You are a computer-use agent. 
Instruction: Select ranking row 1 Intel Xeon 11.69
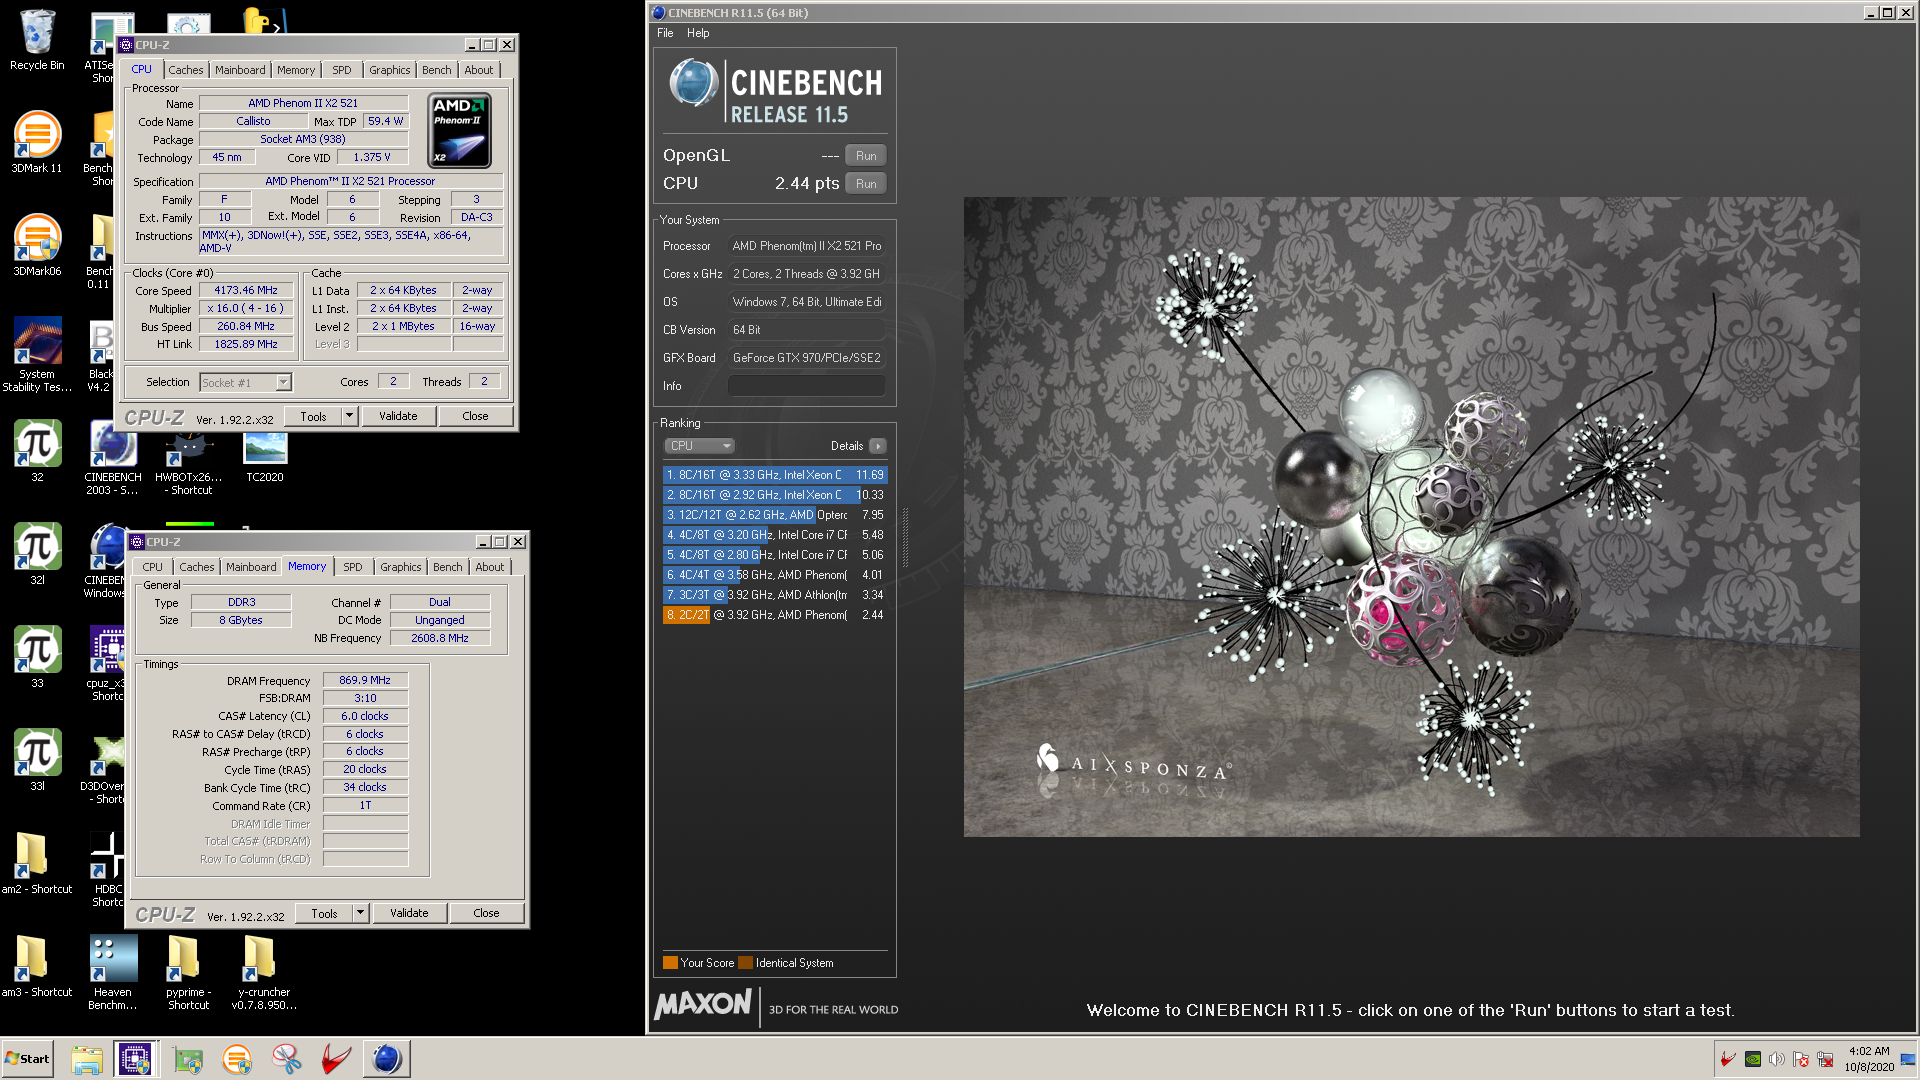(775, 475)
